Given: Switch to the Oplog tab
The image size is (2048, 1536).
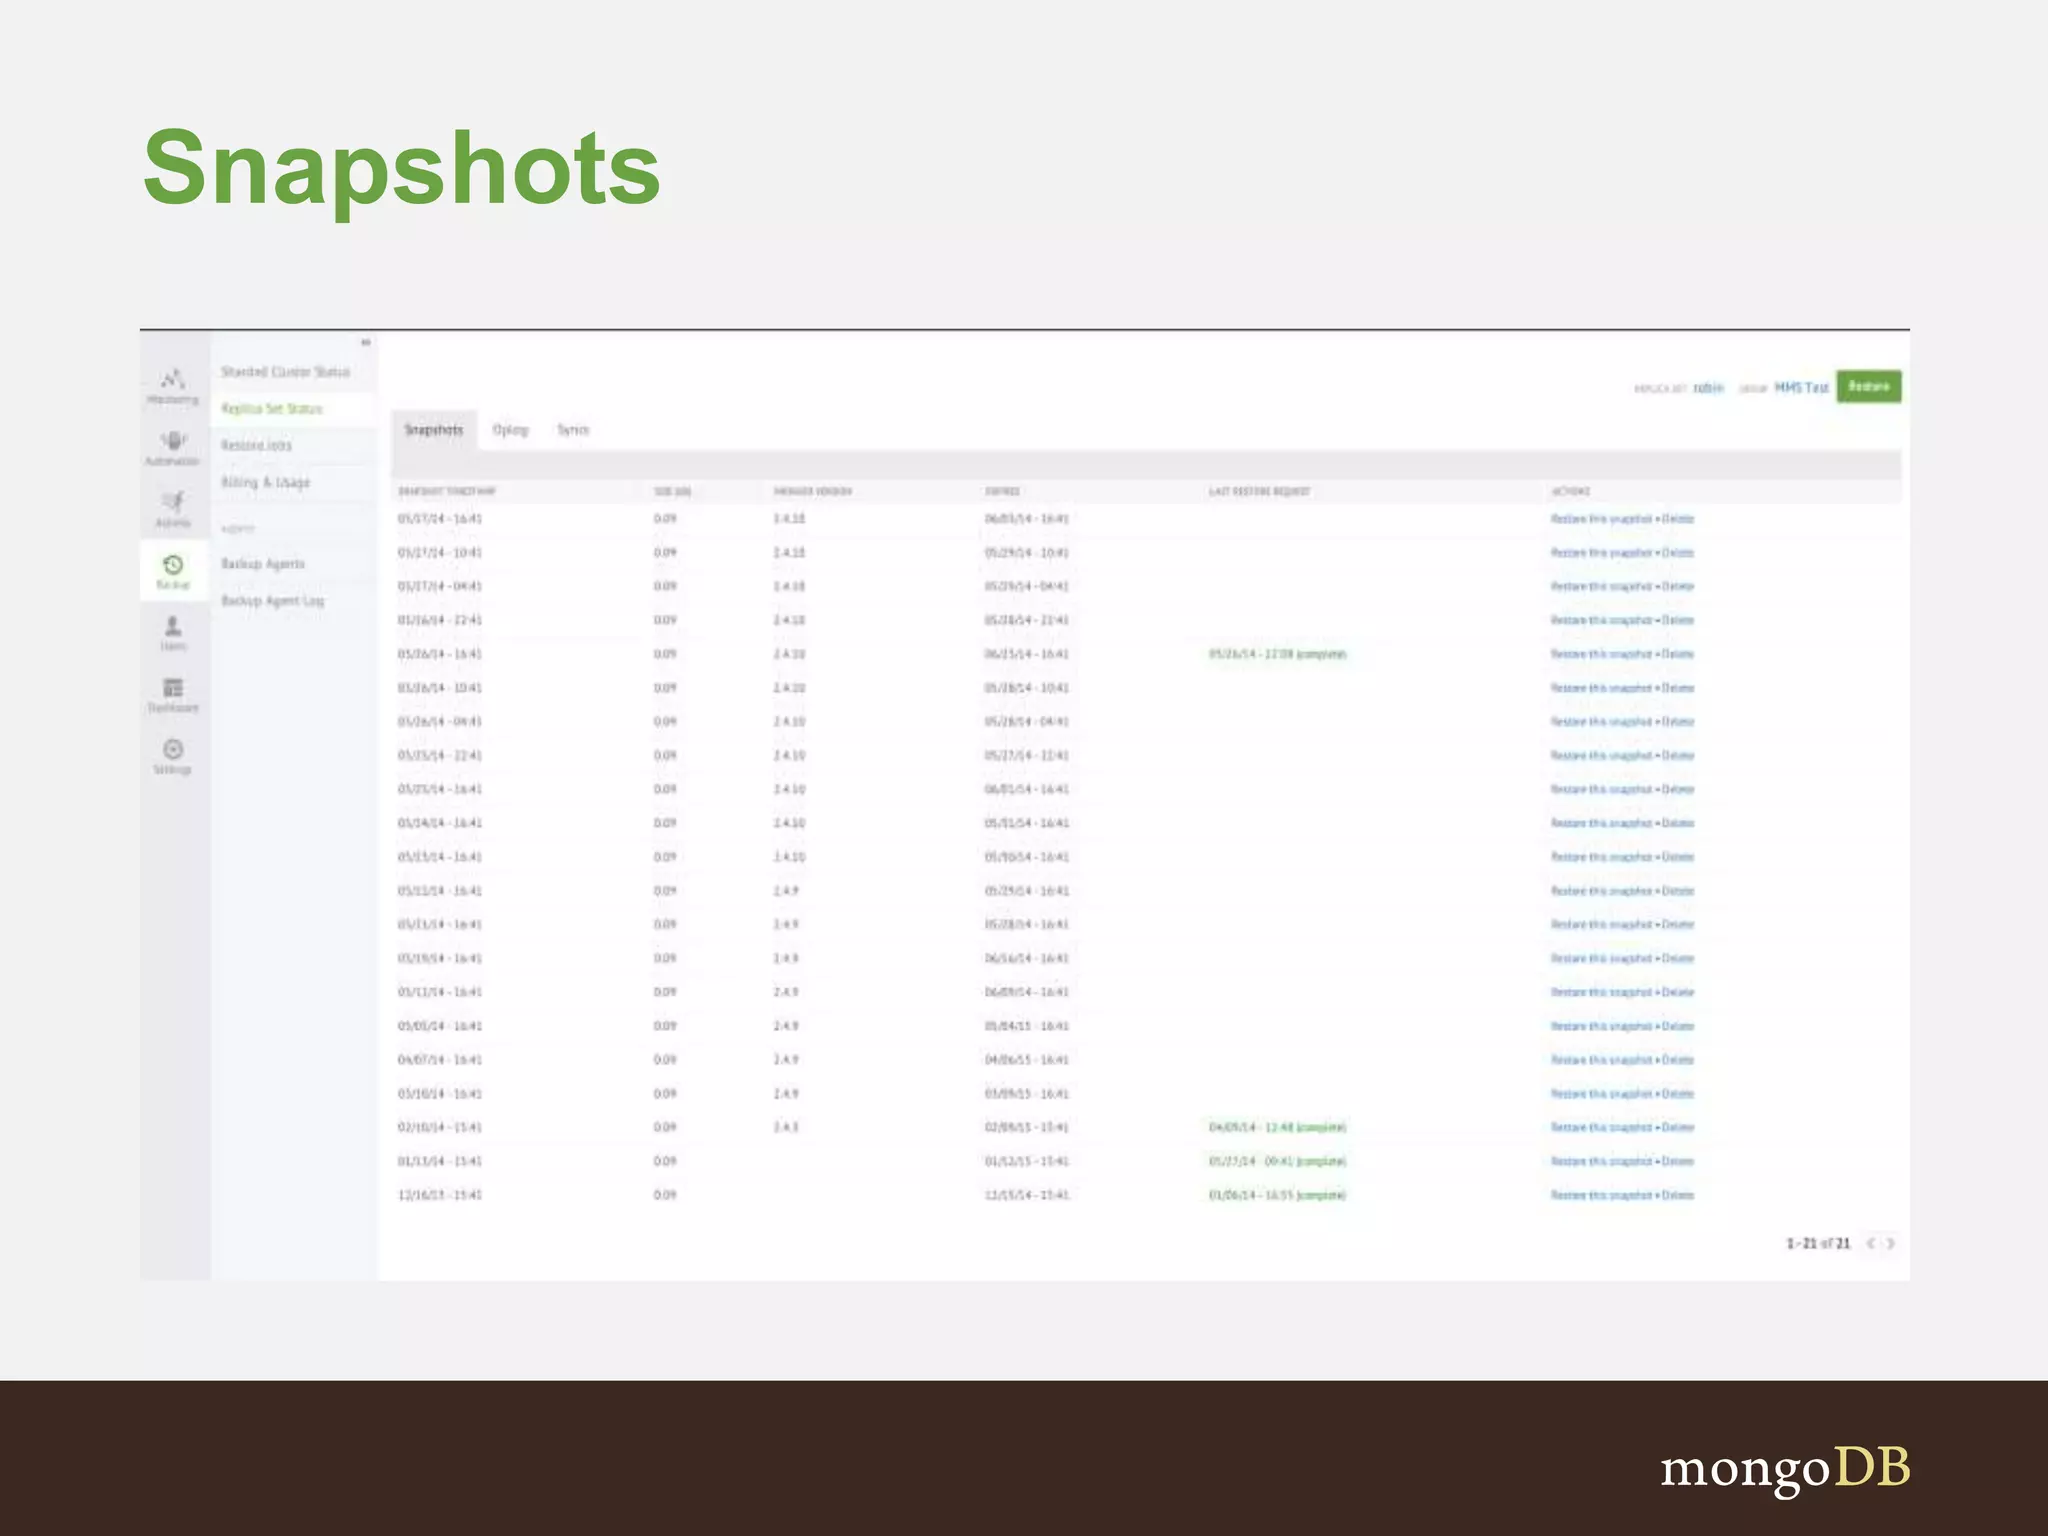Looking at the screenshot, I should pyautogui.click(x=510, y=430).
